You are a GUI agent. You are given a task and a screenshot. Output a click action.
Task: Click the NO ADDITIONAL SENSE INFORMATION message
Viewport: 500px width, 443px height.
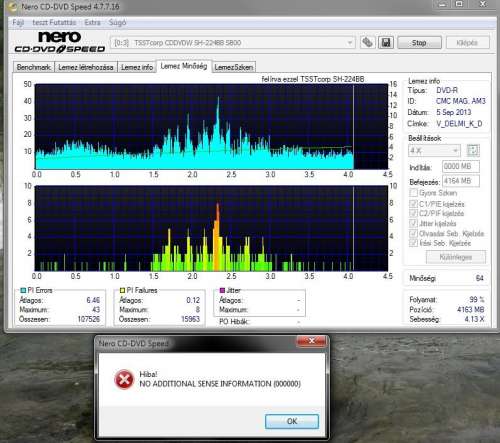point(220,384)
